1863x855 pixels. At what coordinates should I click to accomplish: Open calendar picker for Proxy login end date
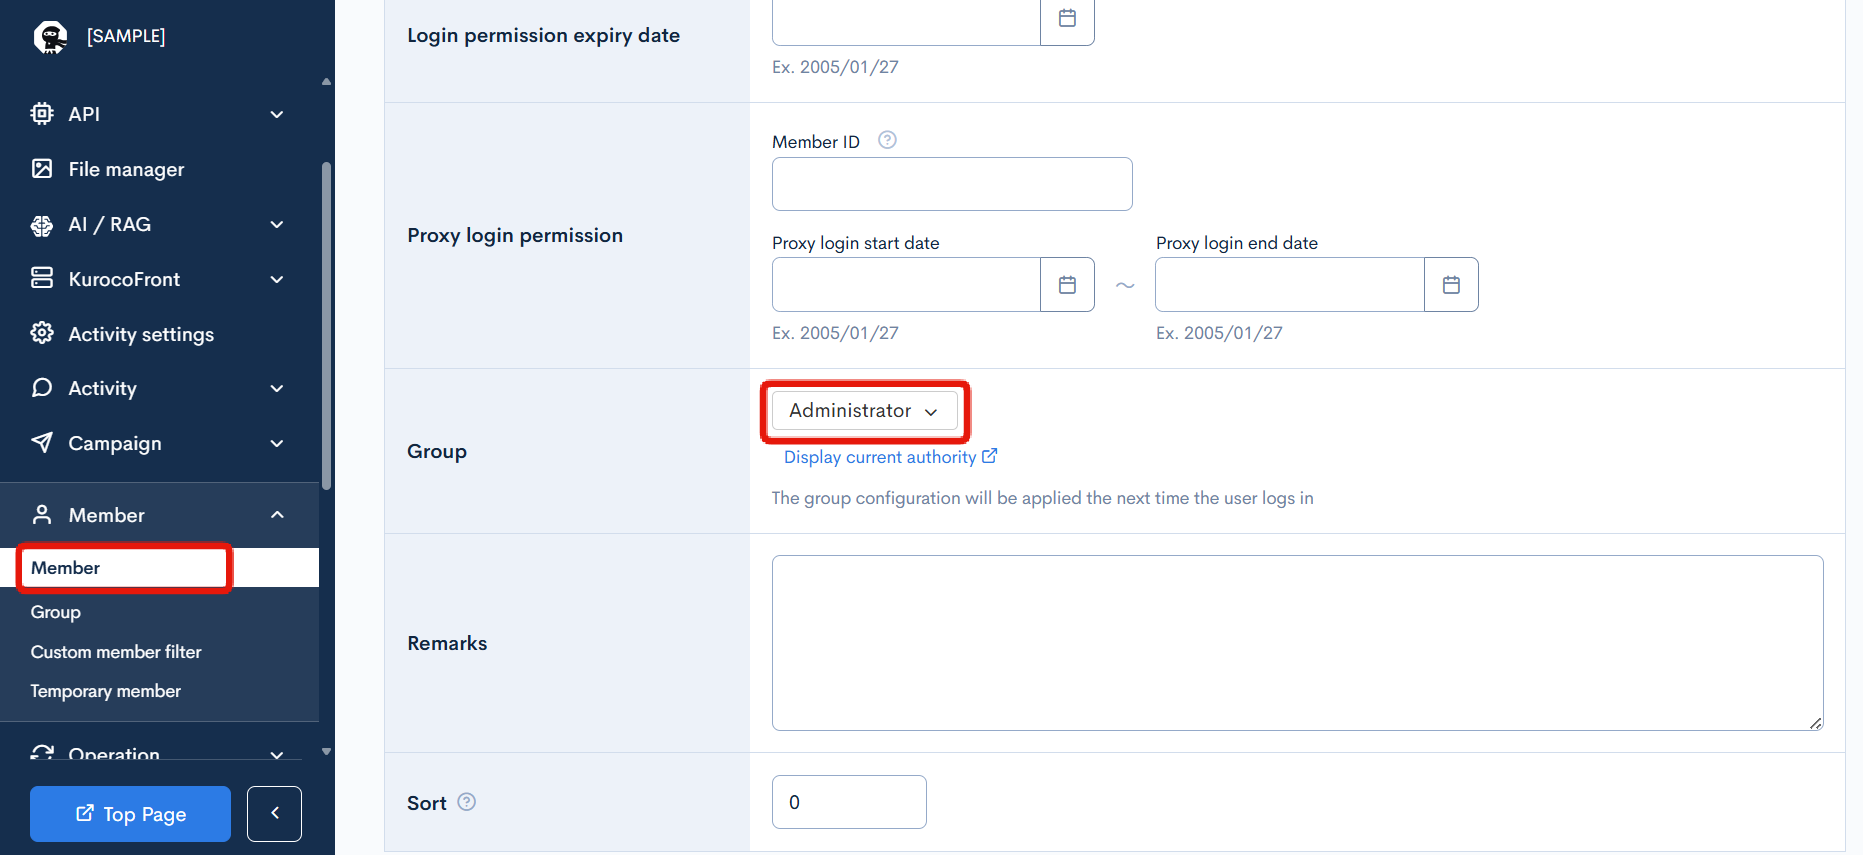(x=1451, y=285)
